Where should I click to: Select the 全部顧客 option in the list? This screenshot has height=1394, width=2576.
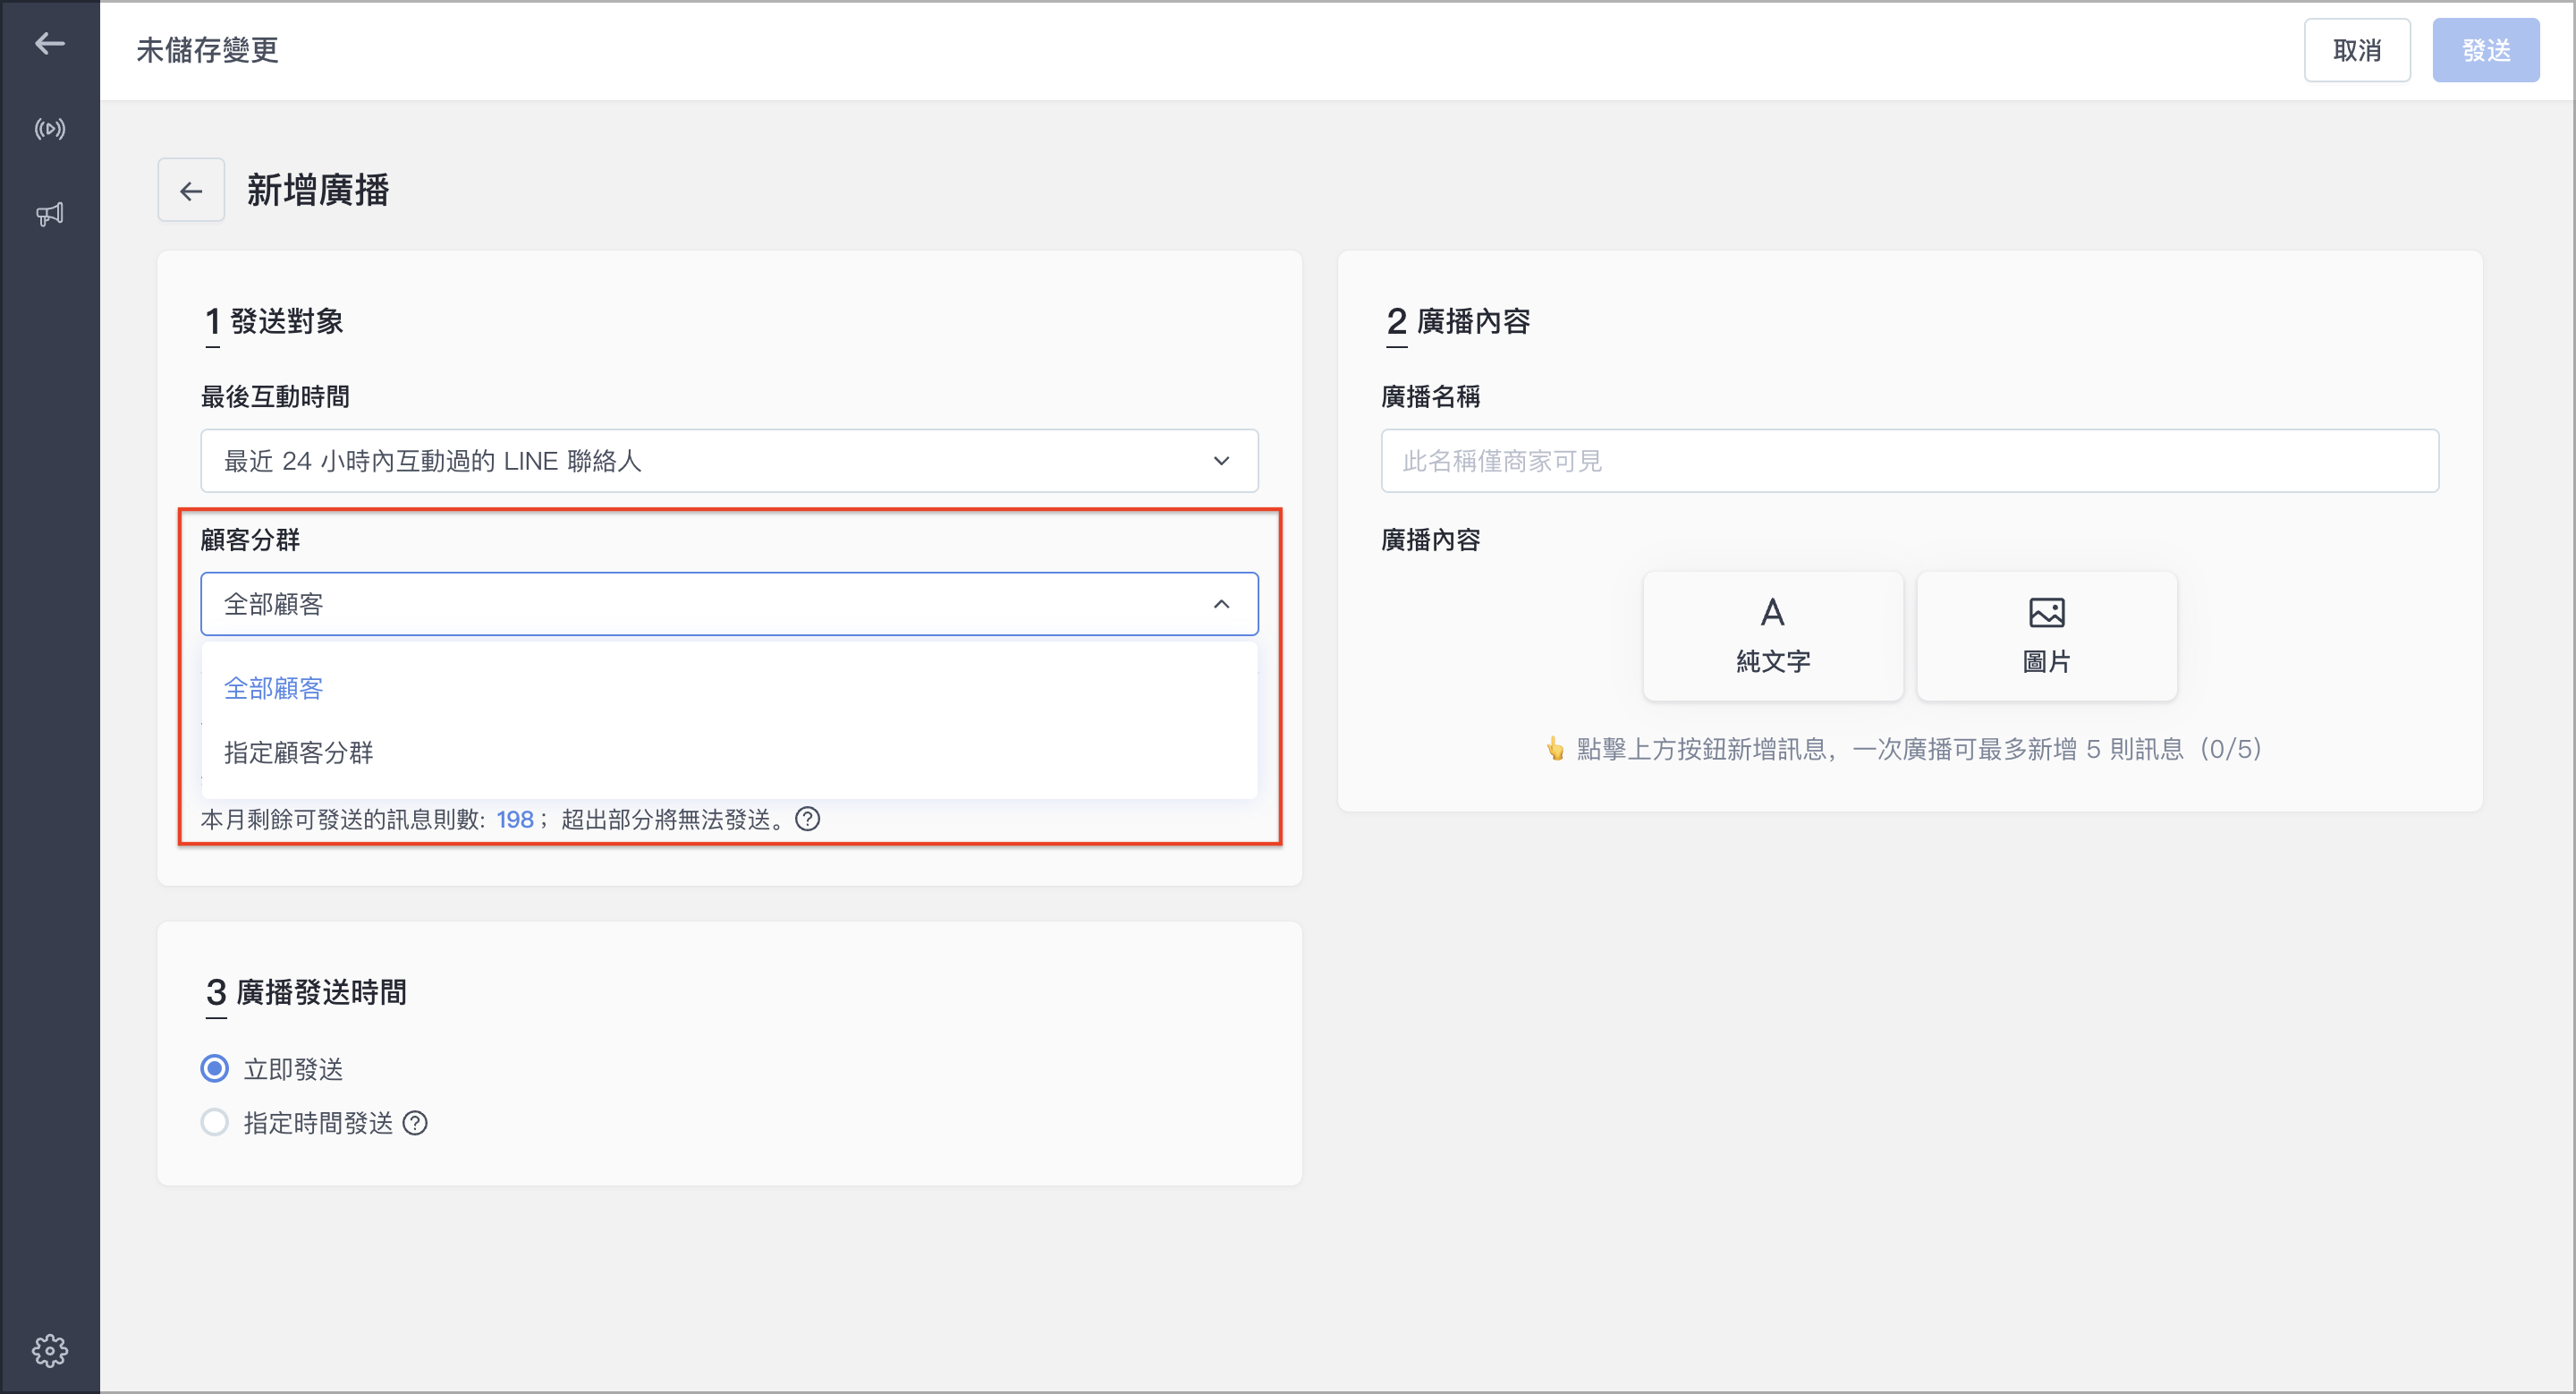(729, 688)
